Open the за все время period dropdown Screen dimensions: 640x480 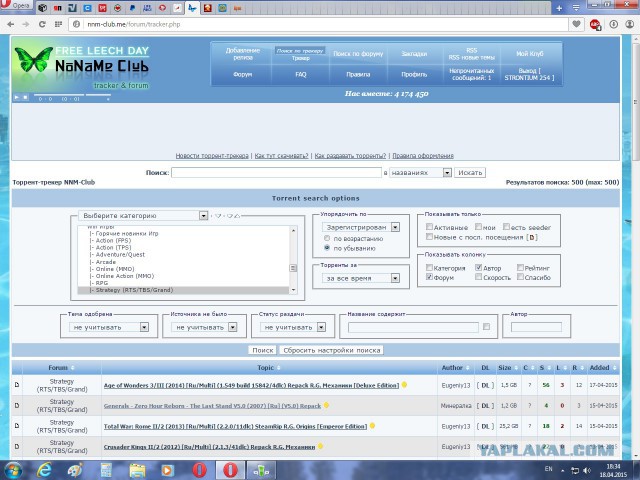(x=361, y=278)
